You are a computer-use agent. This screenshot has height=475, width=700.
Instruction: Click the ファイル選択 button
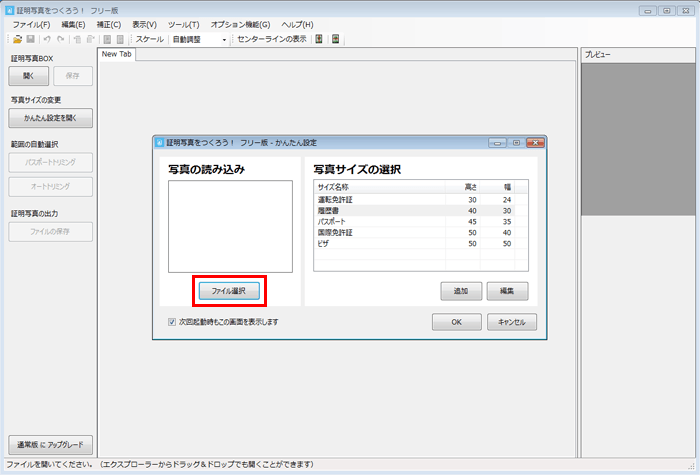coord(230,291)
